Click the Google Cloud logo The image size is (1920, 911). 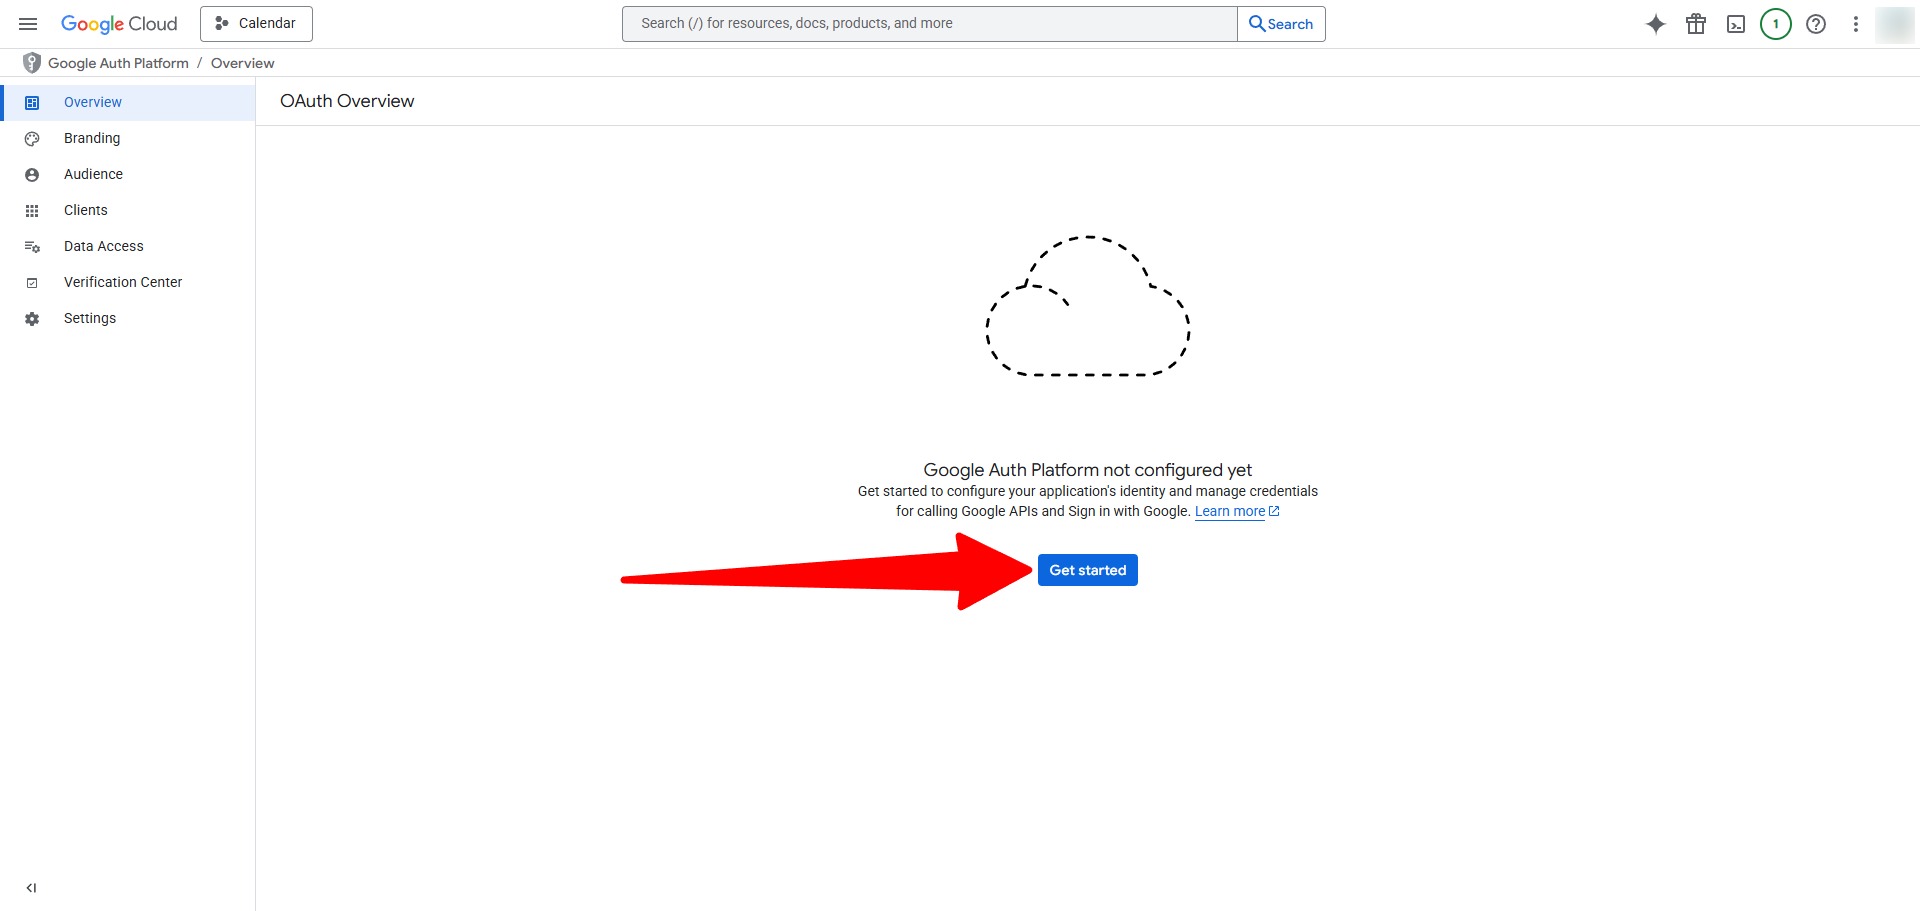point(119,24)
